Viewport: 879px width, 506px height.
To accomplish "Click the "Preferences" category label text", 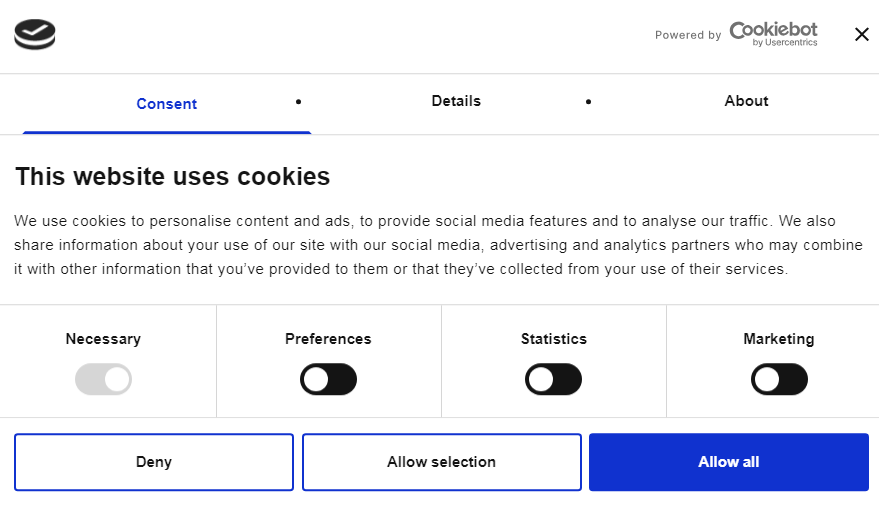I will (328, 339).
